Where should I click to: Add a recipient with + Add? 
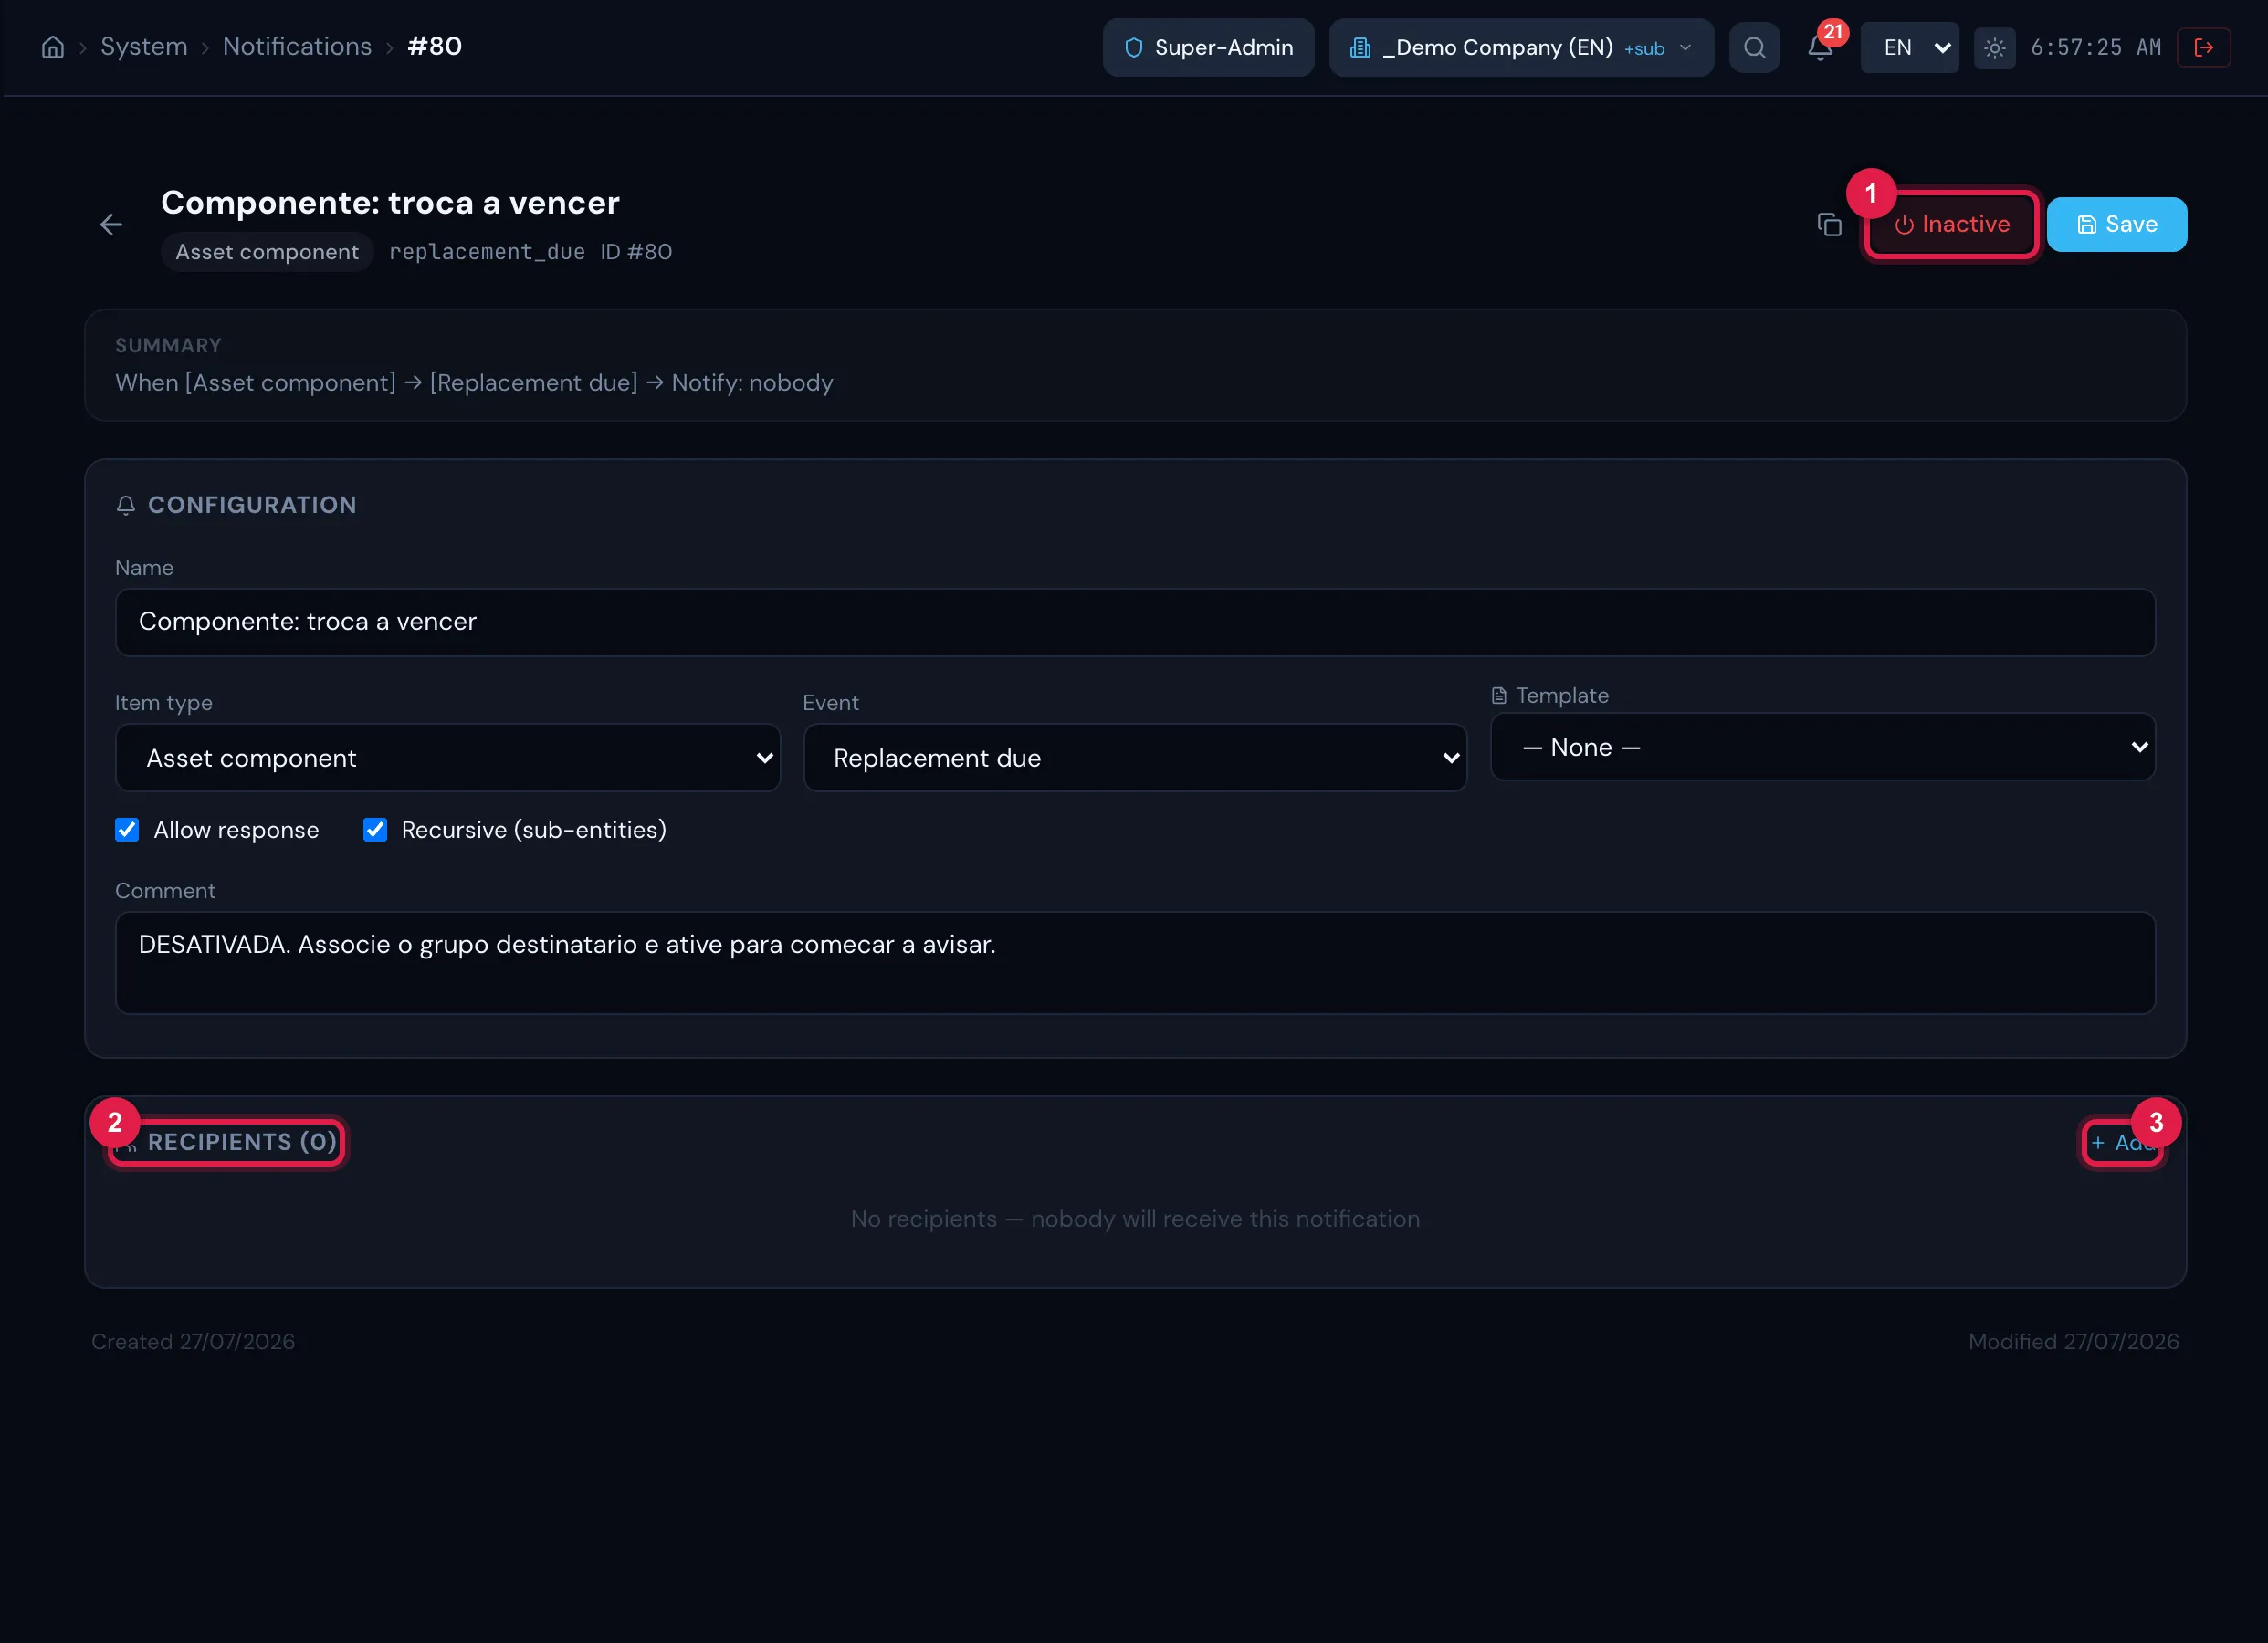(x=2123, y=1142)
